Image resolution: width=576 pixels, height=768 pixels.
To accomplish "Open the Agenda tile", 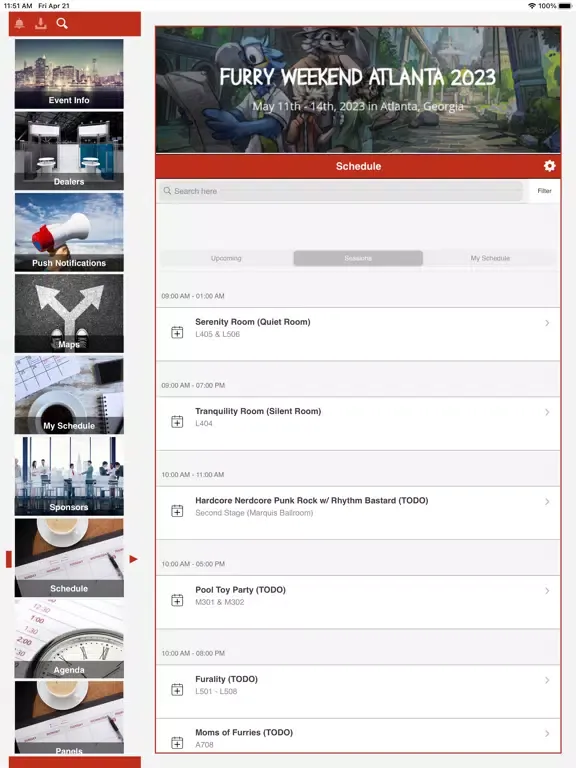I will (x=69, y=639).
